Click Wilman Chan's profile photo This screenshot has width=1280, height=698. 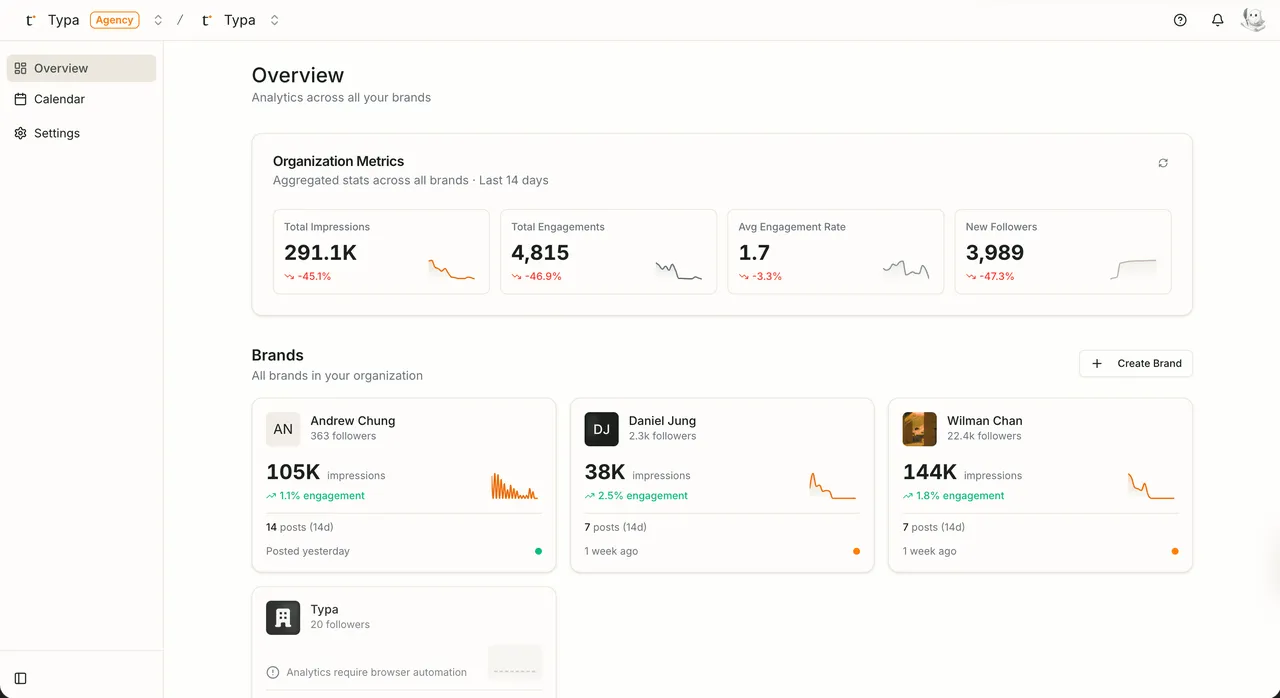pyautogui.click(x=920, y=429)
